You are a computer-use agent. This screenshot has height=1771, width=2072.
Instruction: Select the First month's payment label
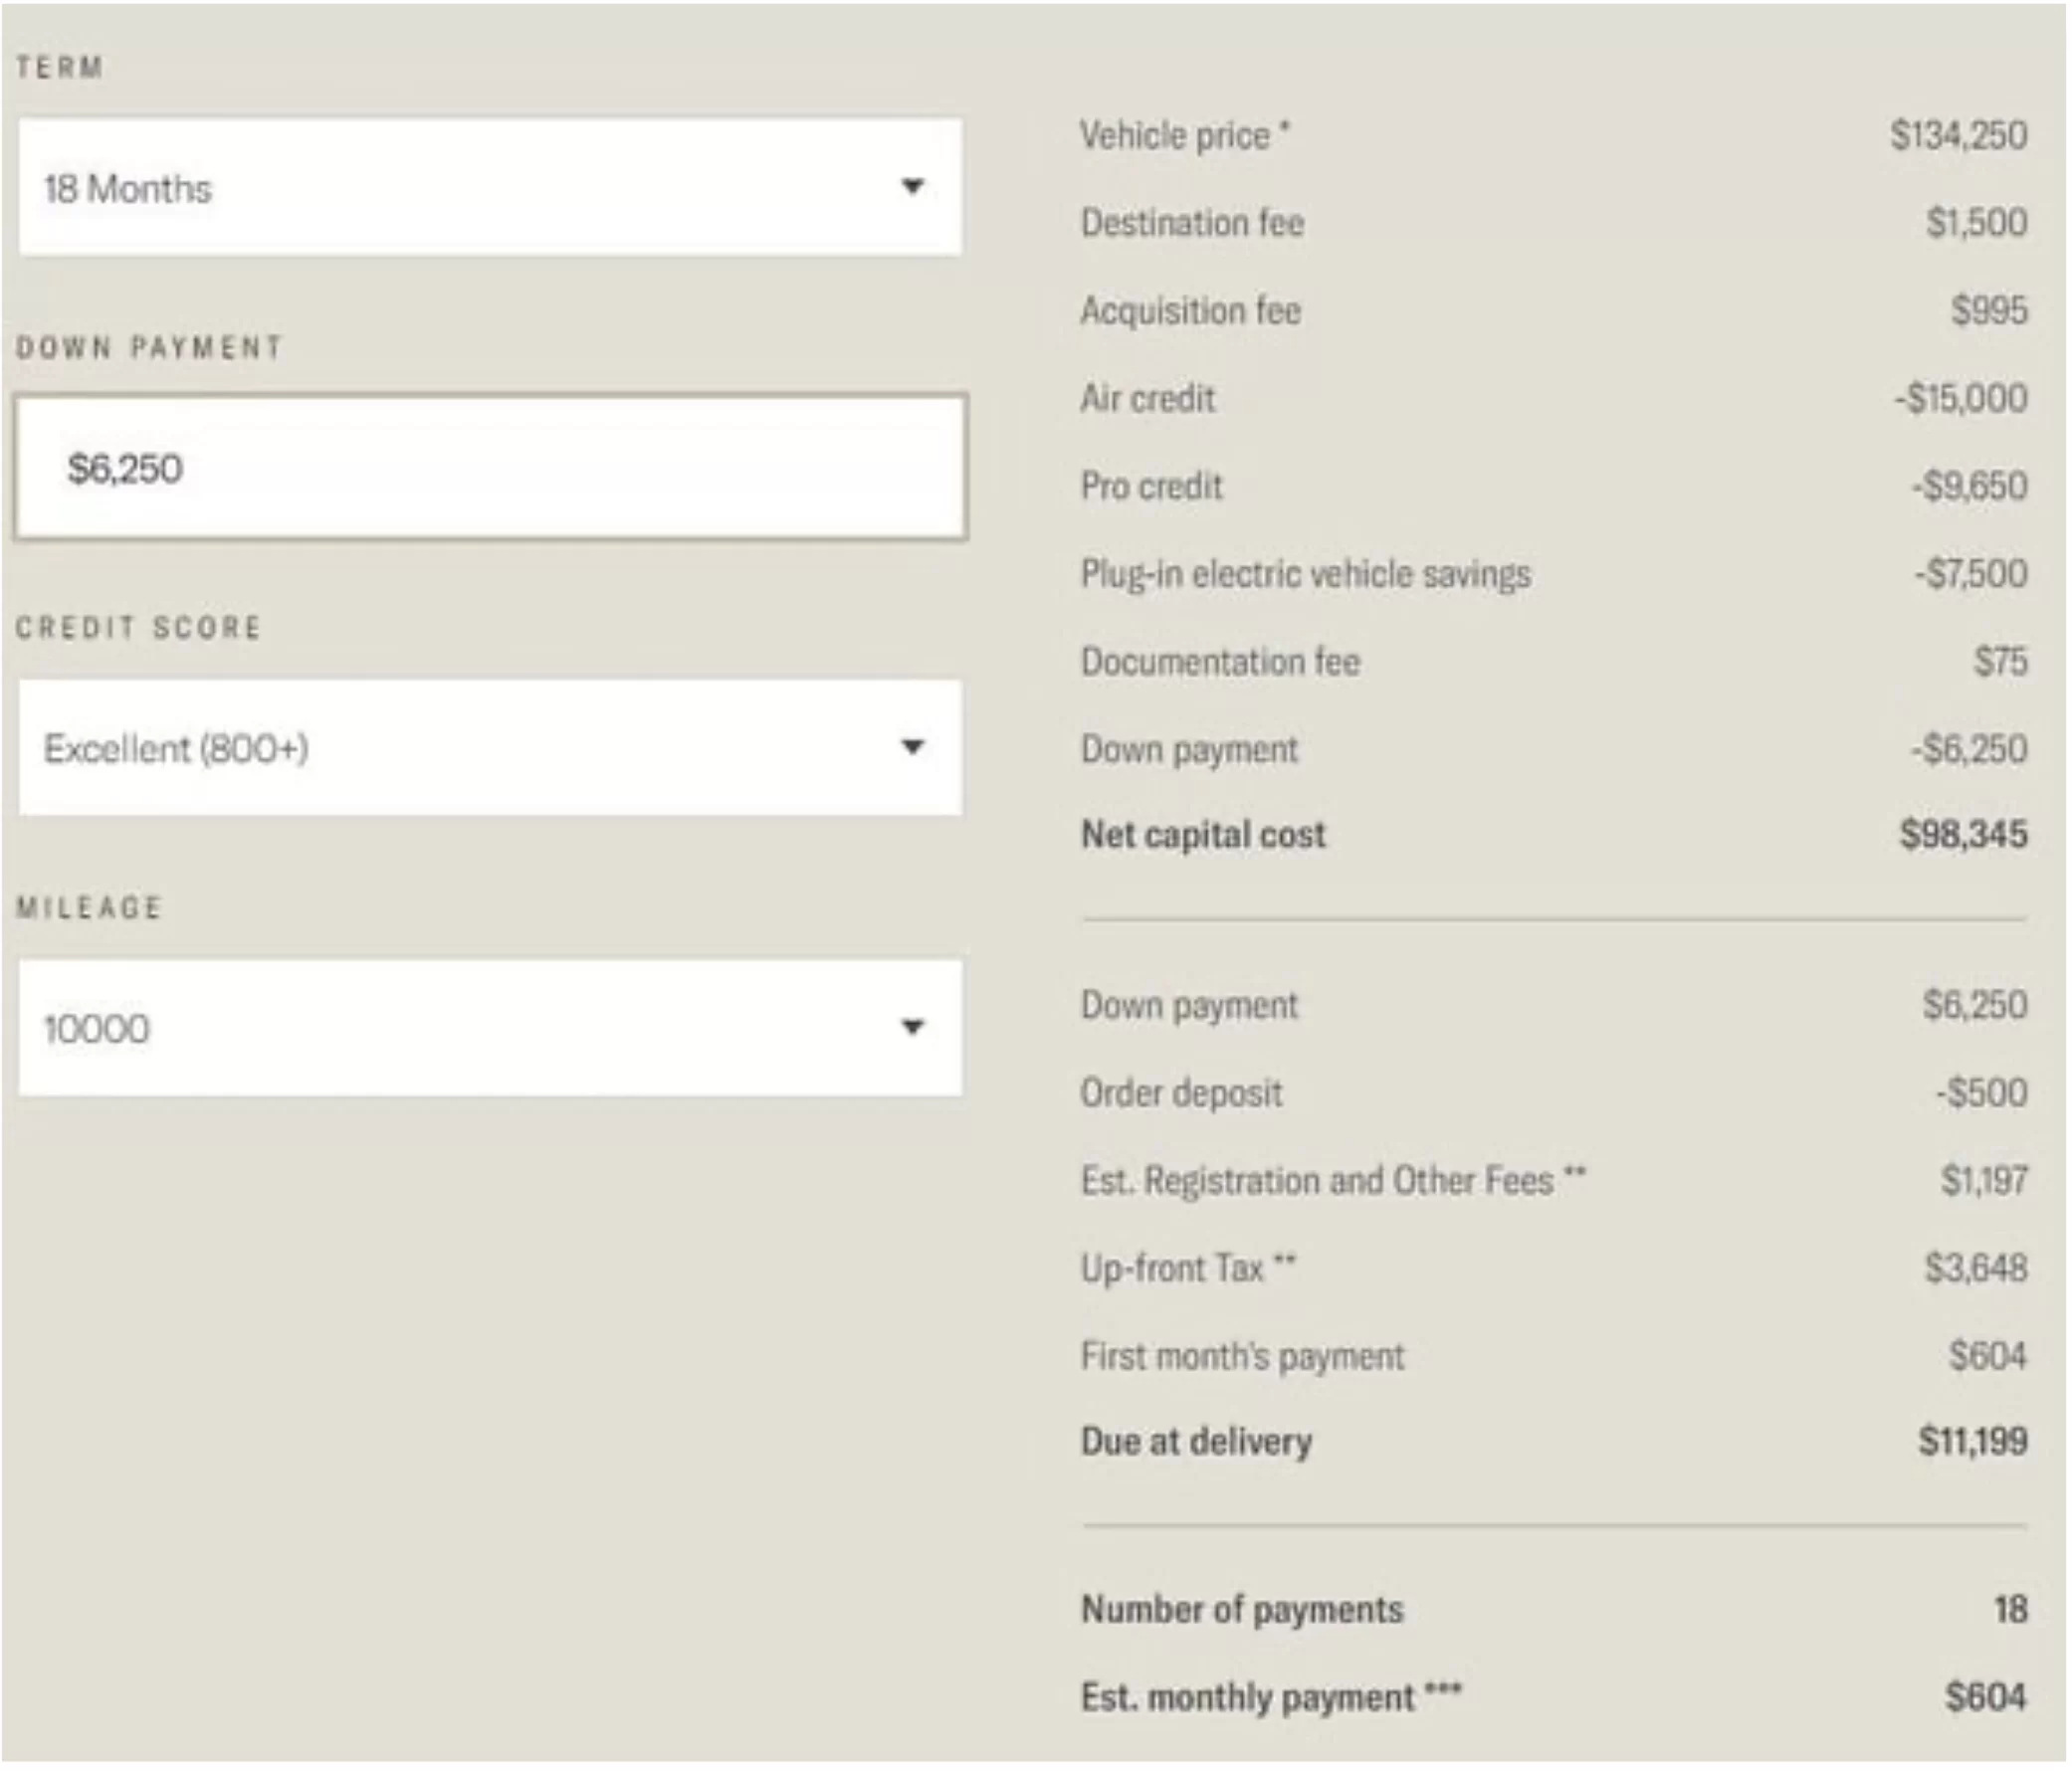[x=1242, y=1357]
